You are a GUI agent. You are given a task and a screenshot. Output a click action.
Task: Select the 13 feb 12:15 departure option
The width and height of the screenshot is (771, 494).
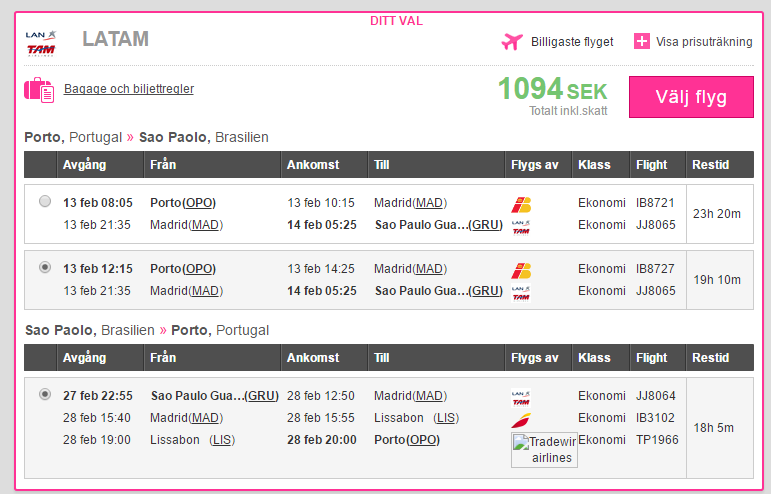pyautogui.click(x=45, y=267)
